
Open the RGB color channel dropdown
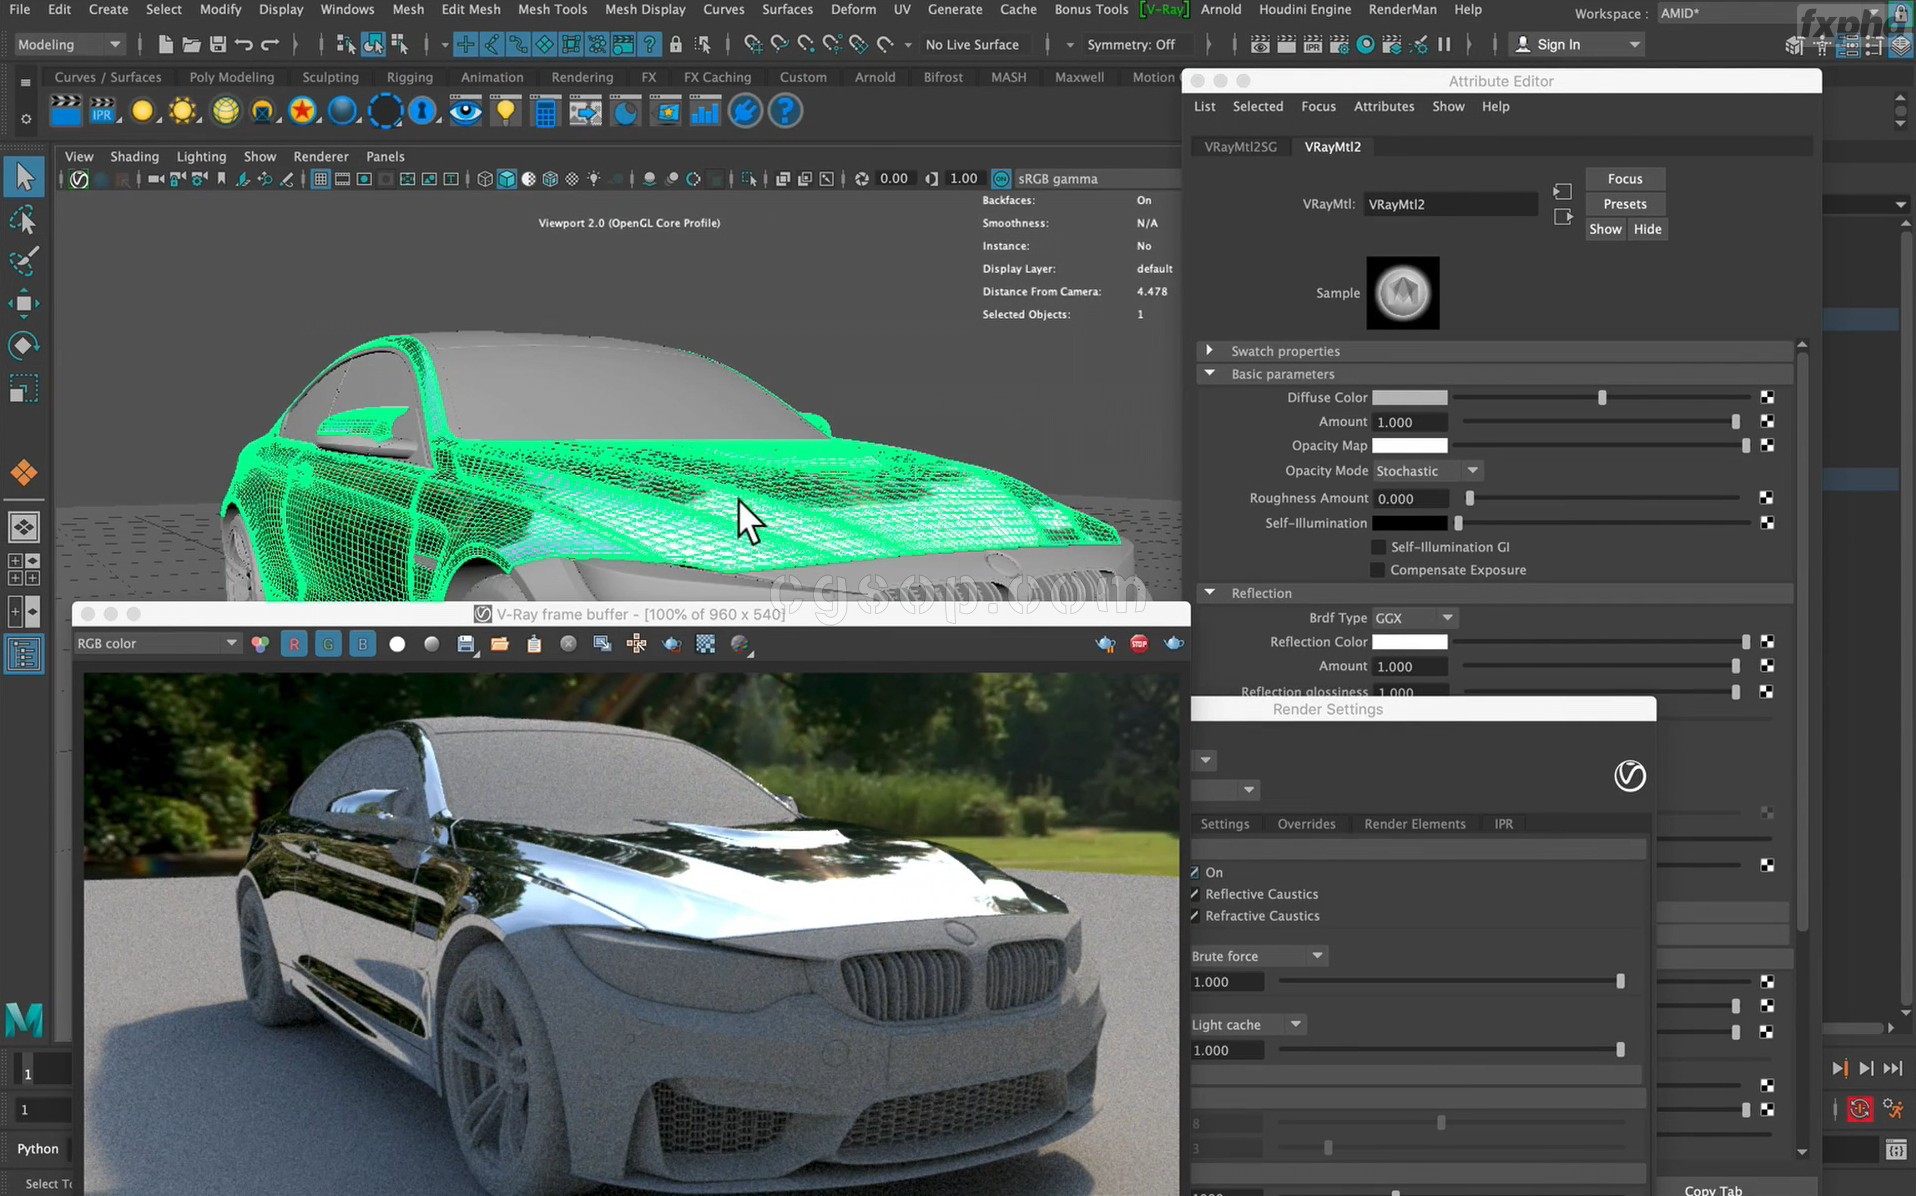tap(157, 643)
